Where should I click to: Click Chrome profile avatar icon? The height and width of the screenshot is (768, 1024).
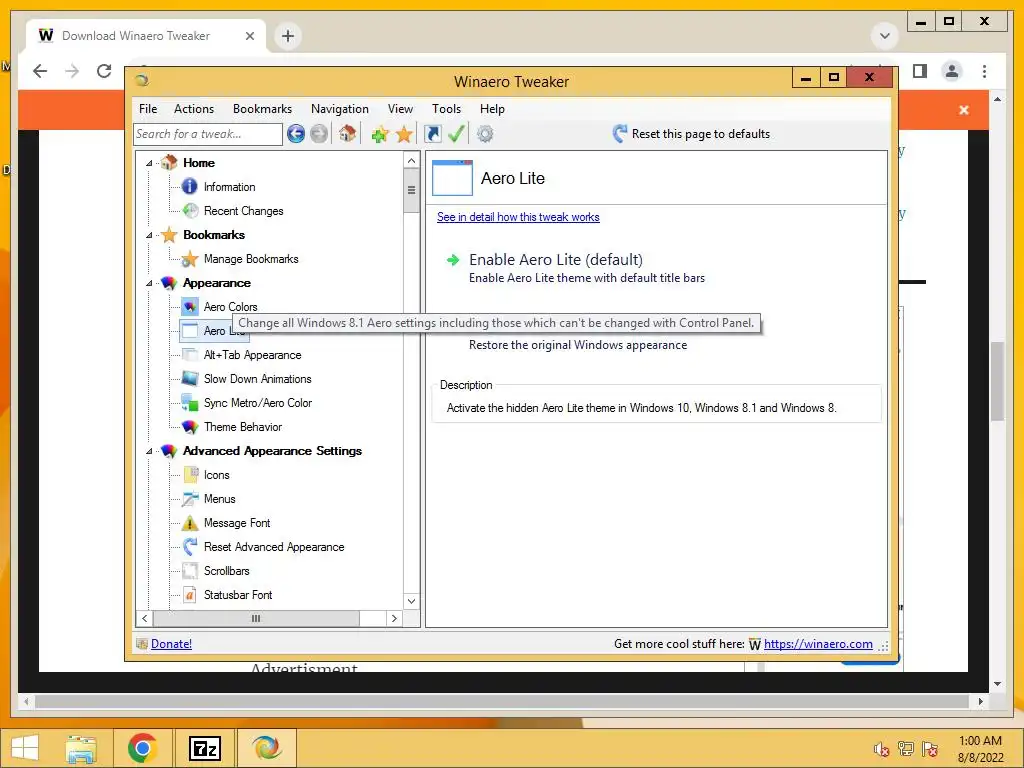coord(952,71)
